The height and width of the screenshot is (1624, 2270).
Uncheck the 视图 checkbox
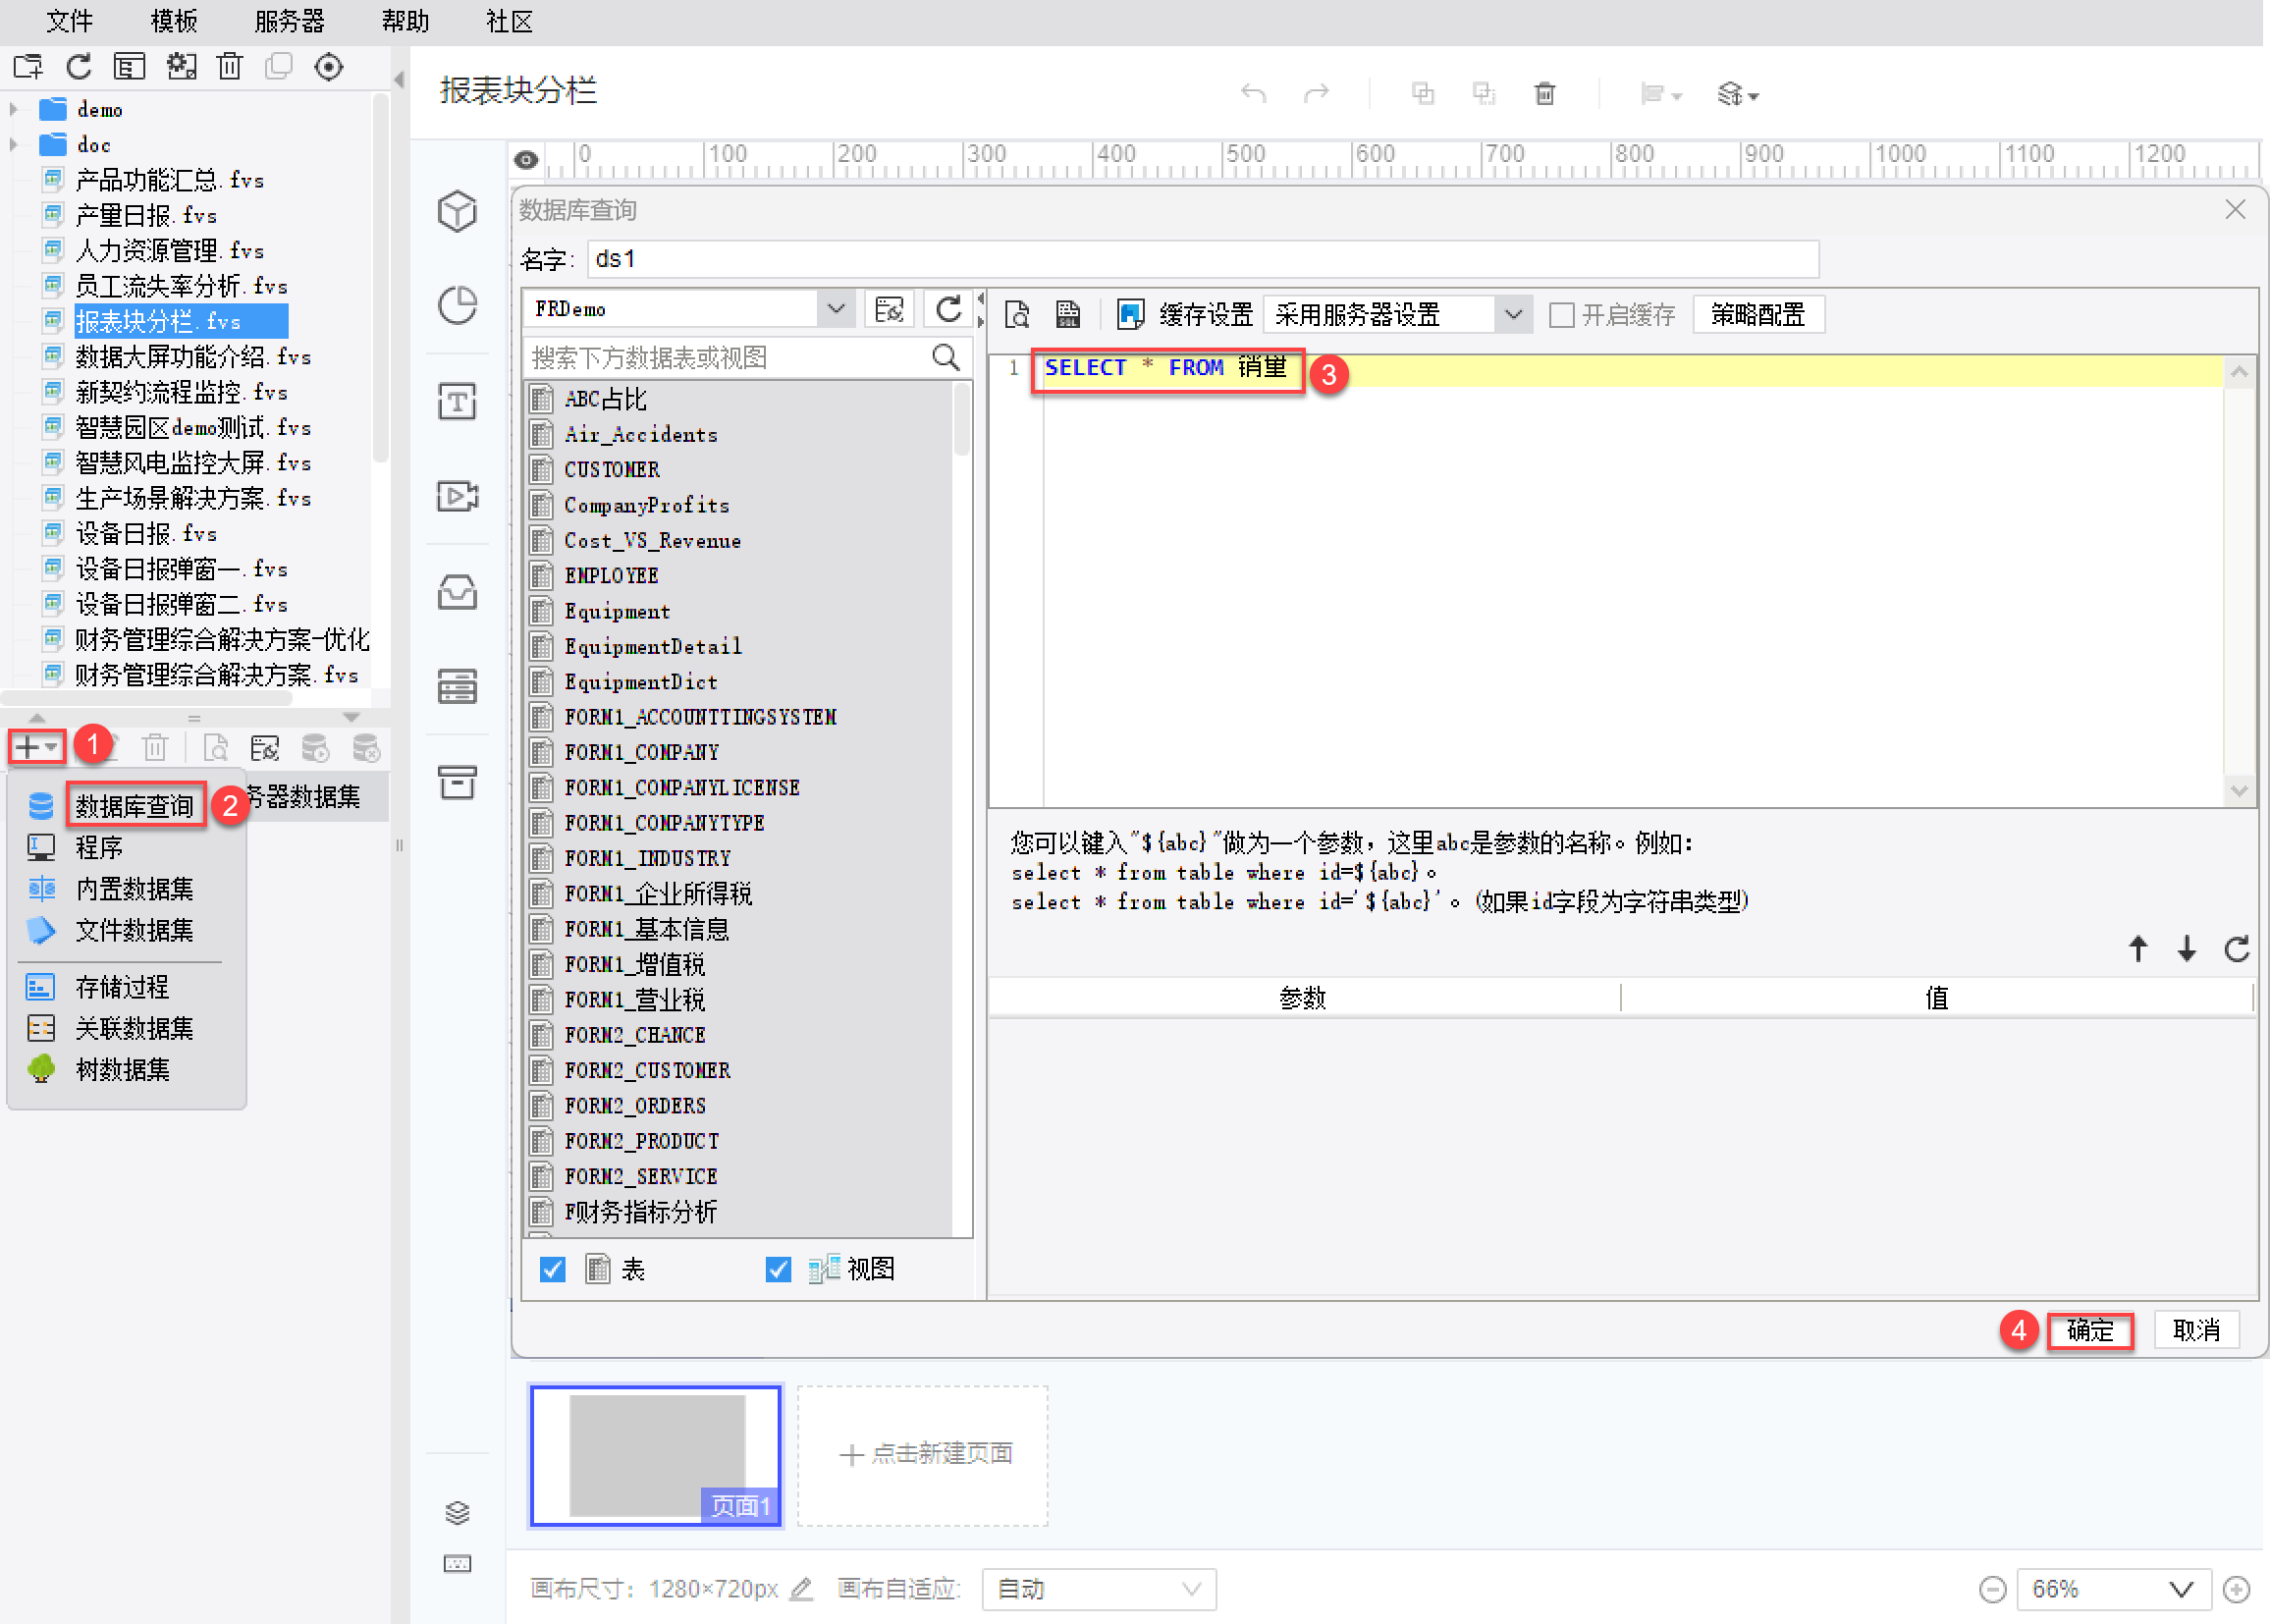778,1269
